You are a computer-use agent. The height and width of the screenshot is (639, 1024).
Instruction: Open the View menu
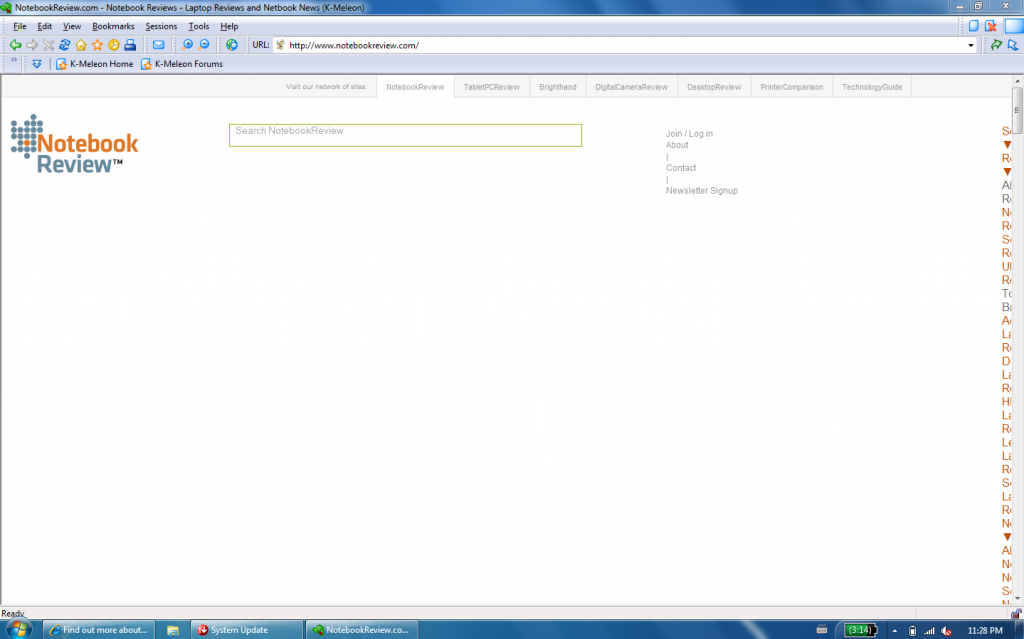click(x=72, y=26)
